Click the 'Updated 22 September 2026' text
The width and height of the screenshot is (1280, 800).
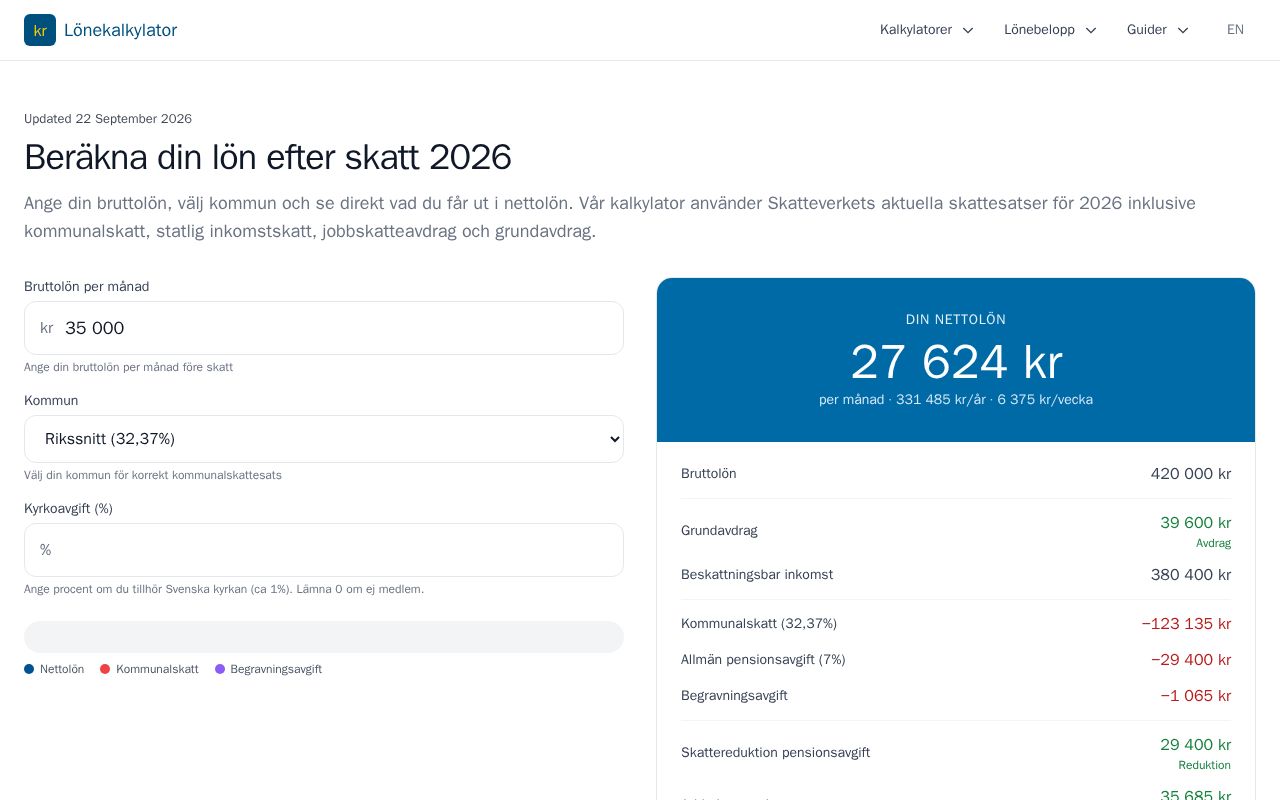point(108,119)
